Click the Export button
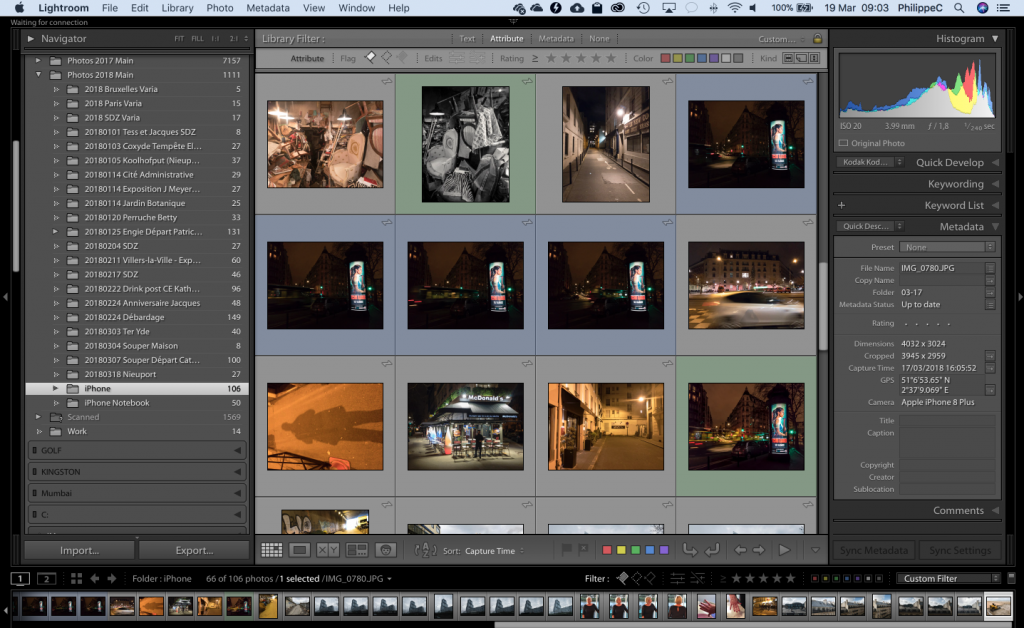Viewport: 1024px width, 628px height. tap(194, 550)
